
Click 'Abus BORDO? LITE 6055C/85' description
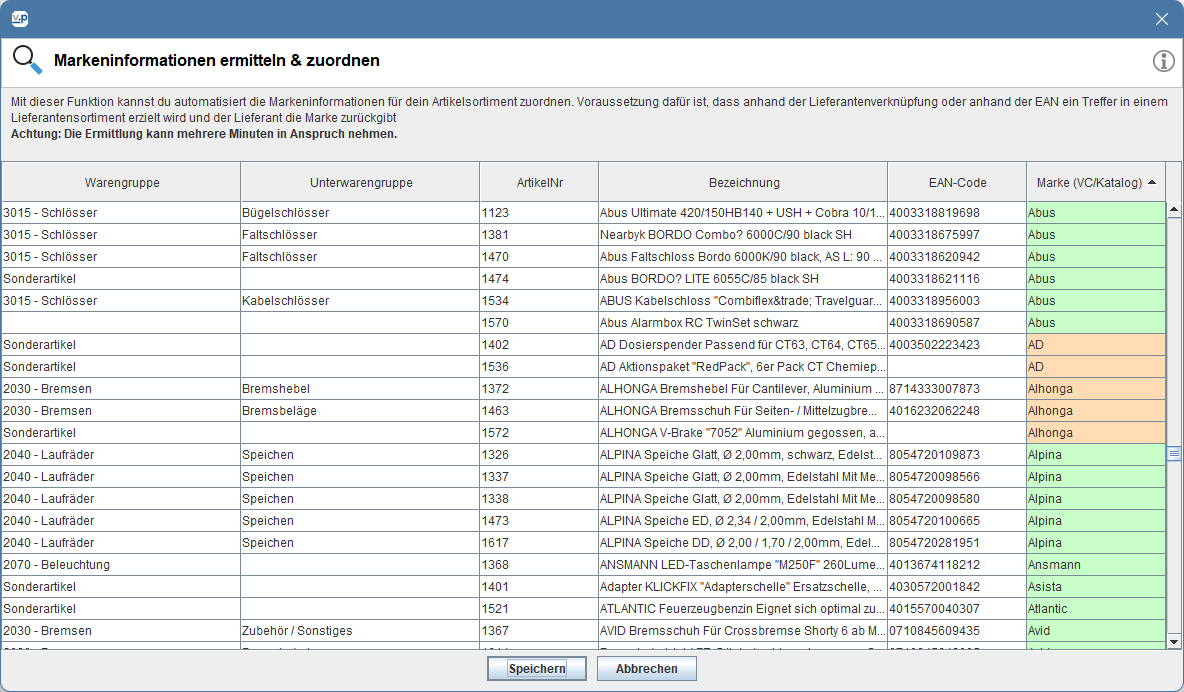pos(743,279)
